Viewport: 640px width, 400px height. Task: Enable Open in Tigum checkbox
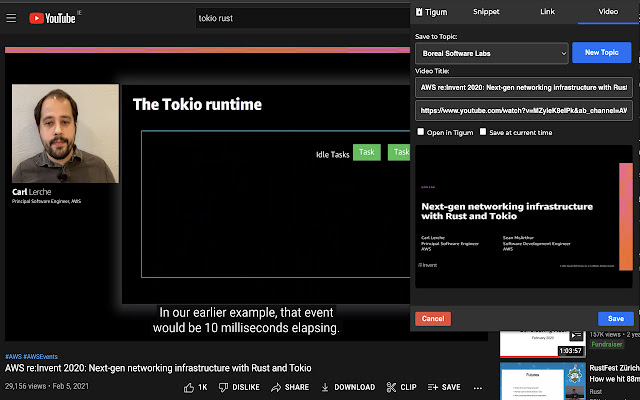coord(420,131)
